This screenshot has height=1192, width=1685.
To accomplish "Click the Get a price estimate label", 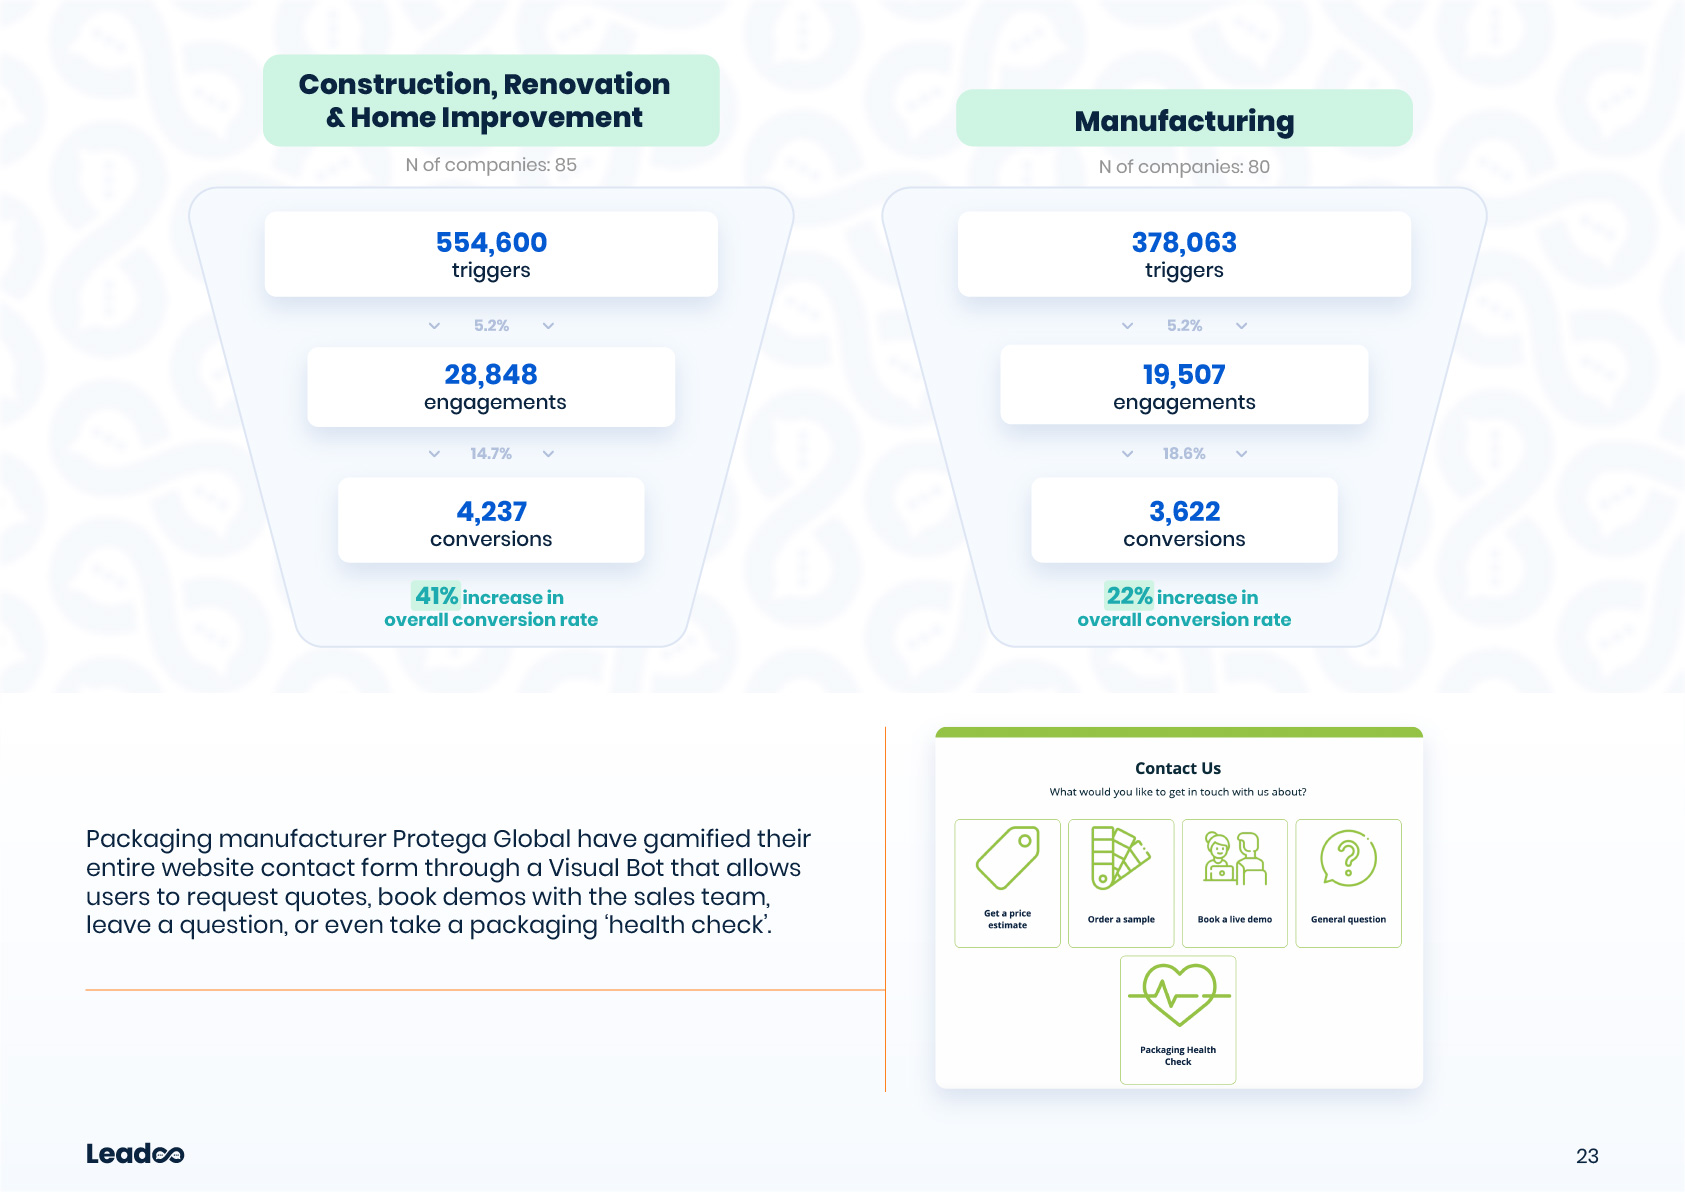I will point(1007,919).
